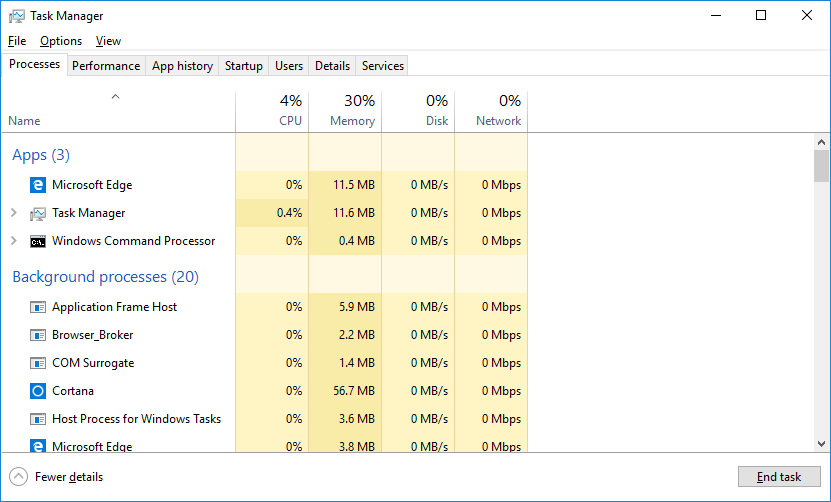
Task: Expand the Task Manager process group
Action: 14,213
